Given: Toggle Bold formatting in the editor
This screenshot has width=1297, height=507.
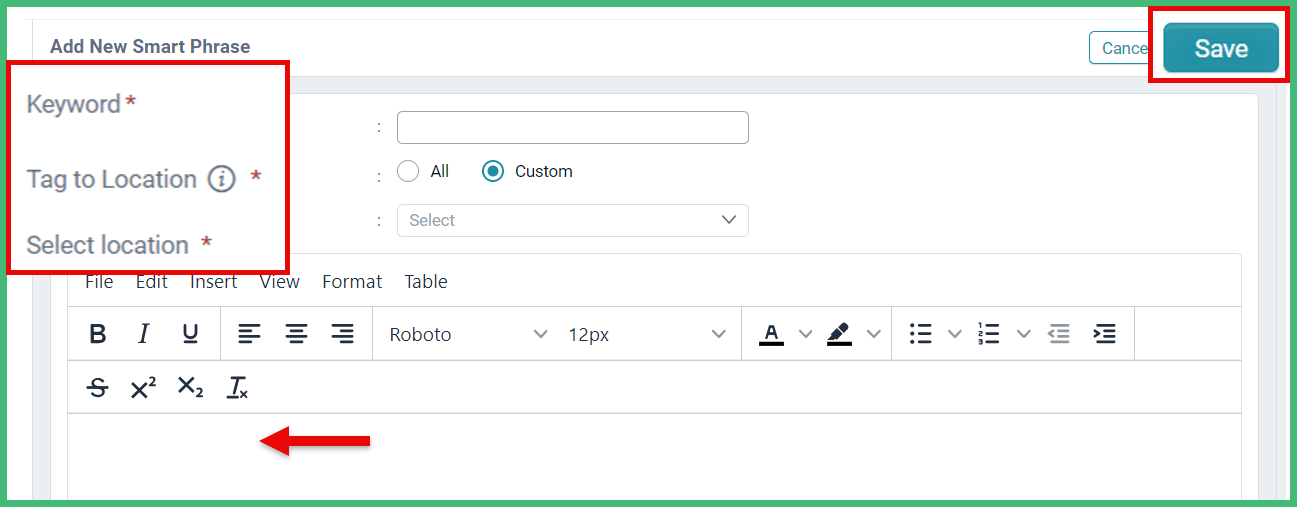Looking at the screenshot, I should [98, 334].
